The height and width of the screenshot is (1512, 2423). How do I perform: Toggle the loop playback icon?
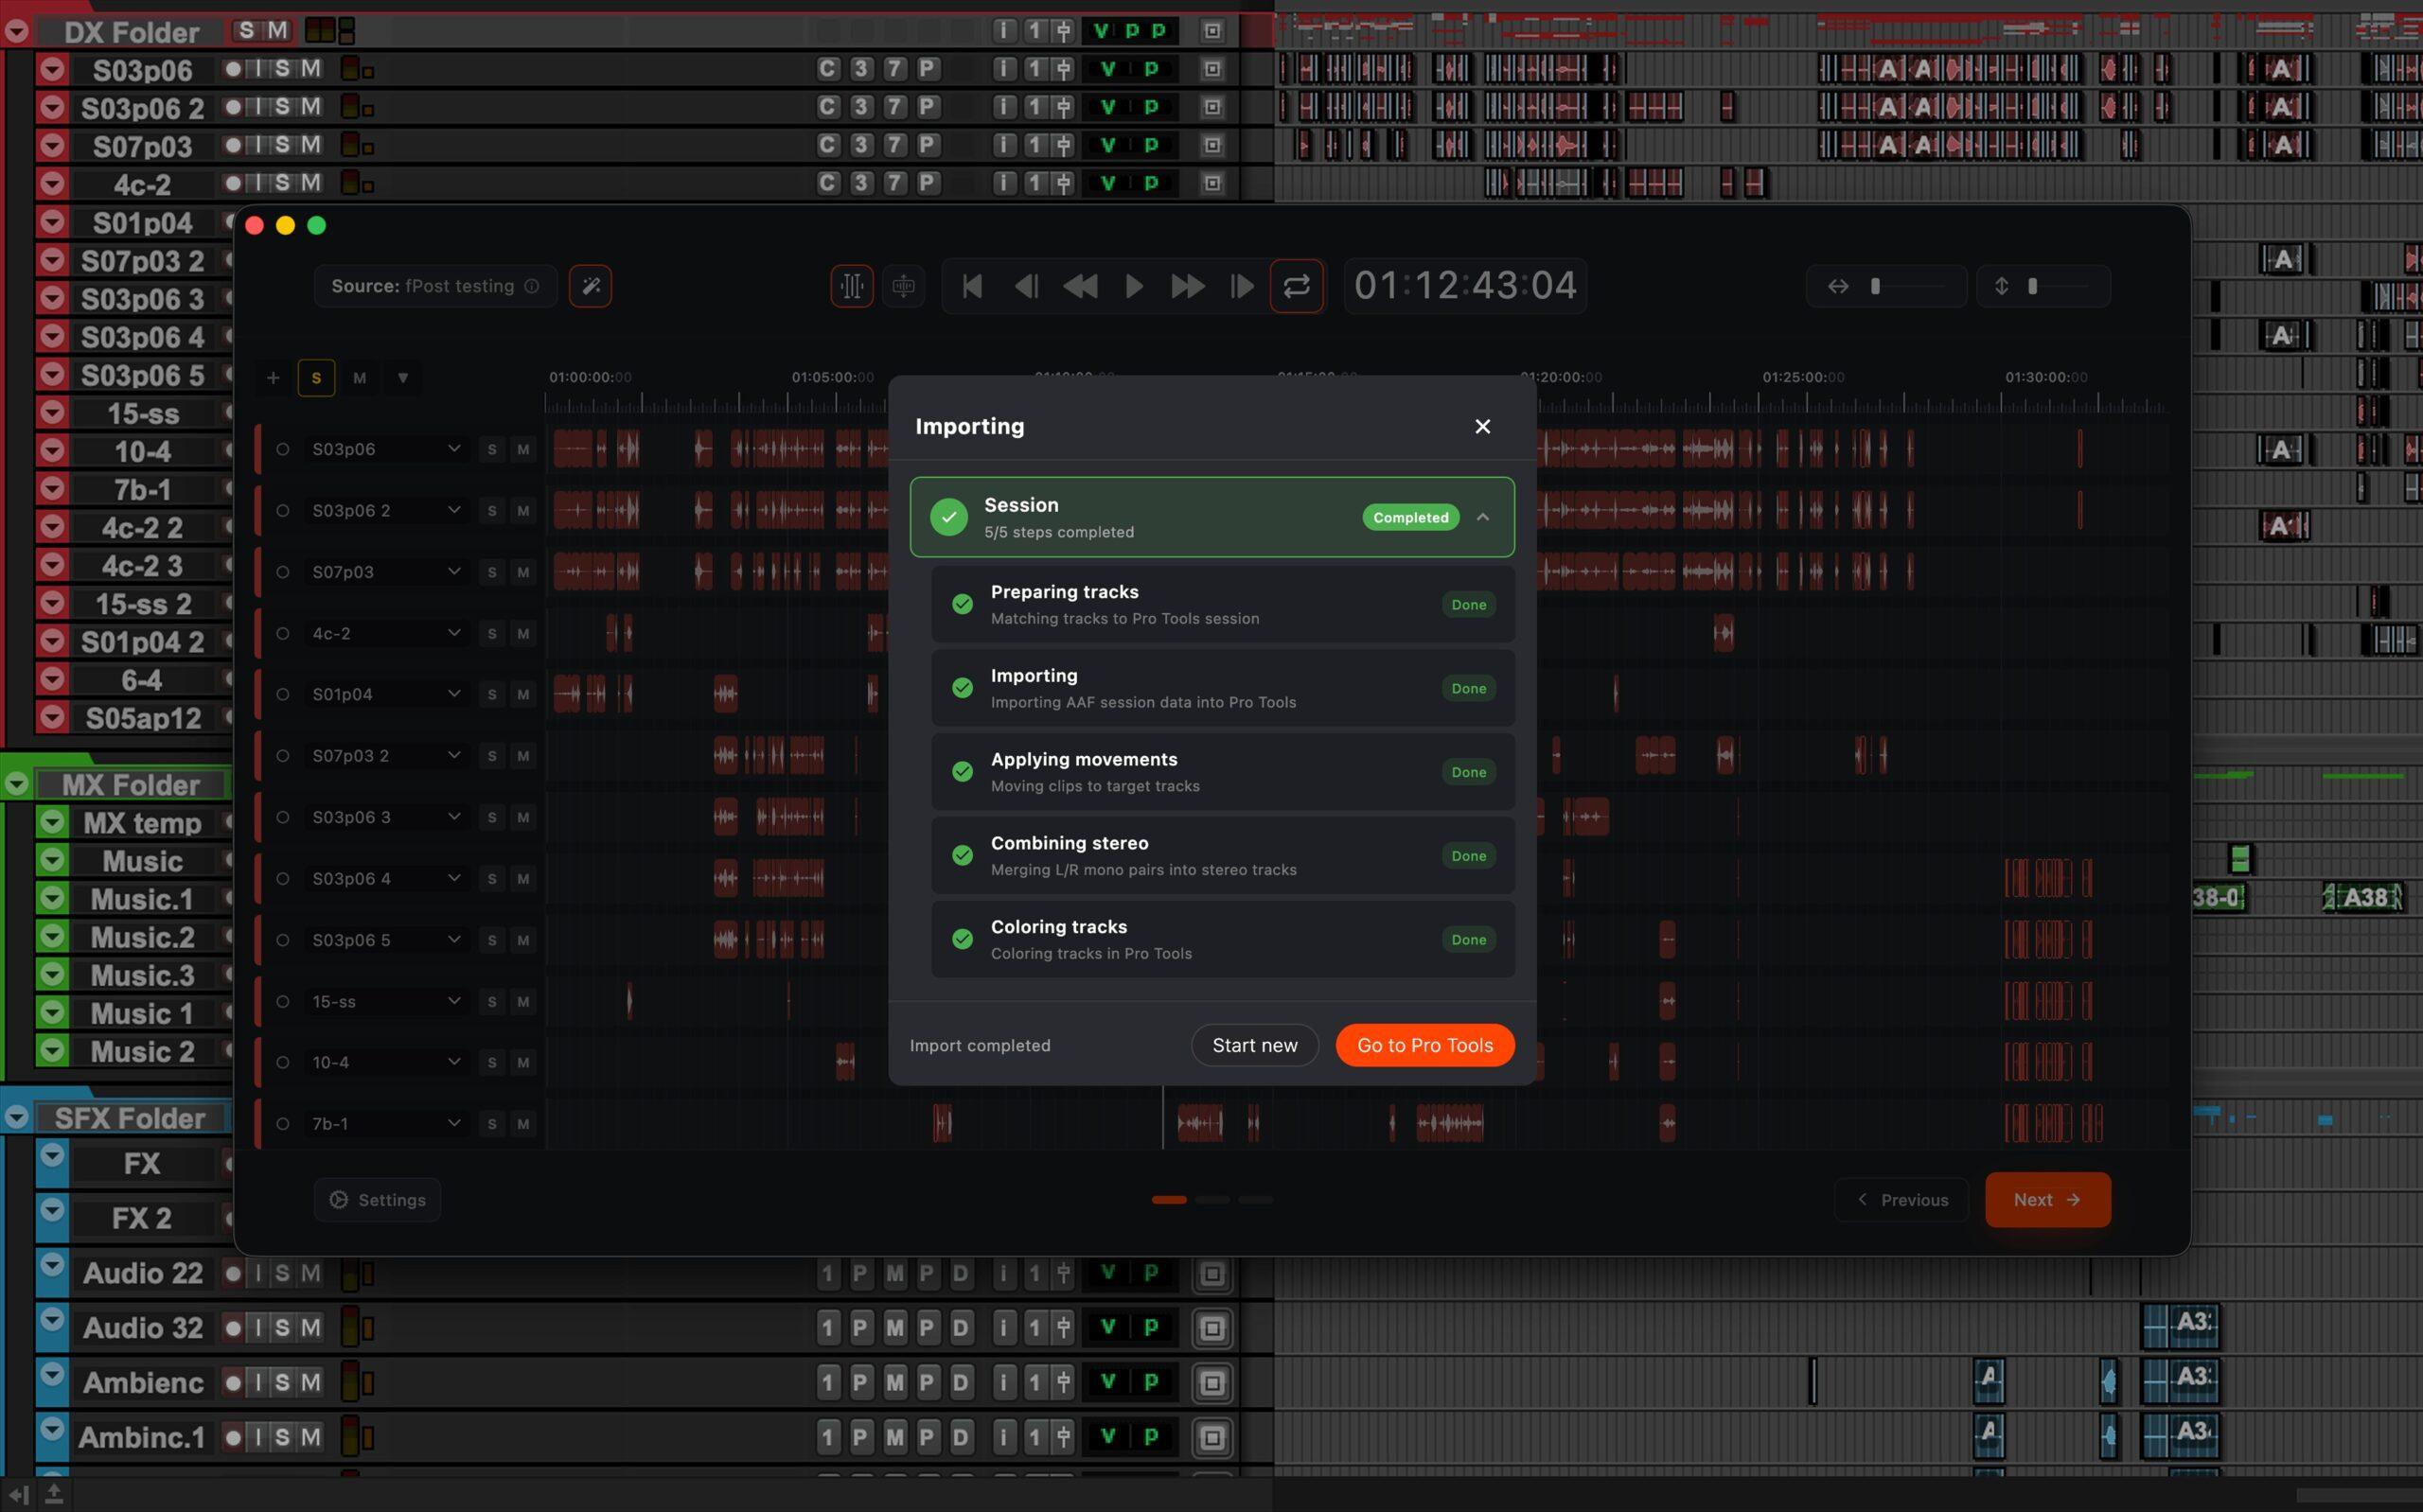coord(1297,286)
